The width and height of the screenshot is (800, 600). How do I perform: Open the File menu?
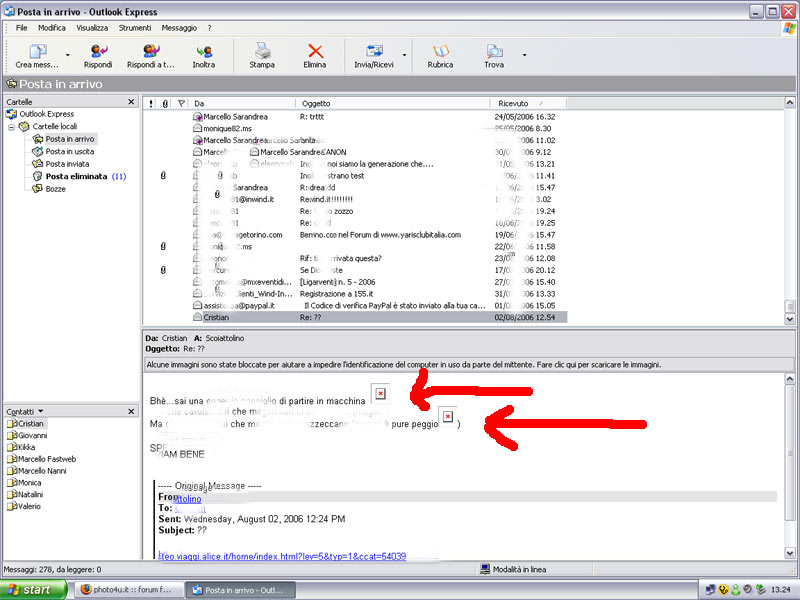click(x=21, y=28)
